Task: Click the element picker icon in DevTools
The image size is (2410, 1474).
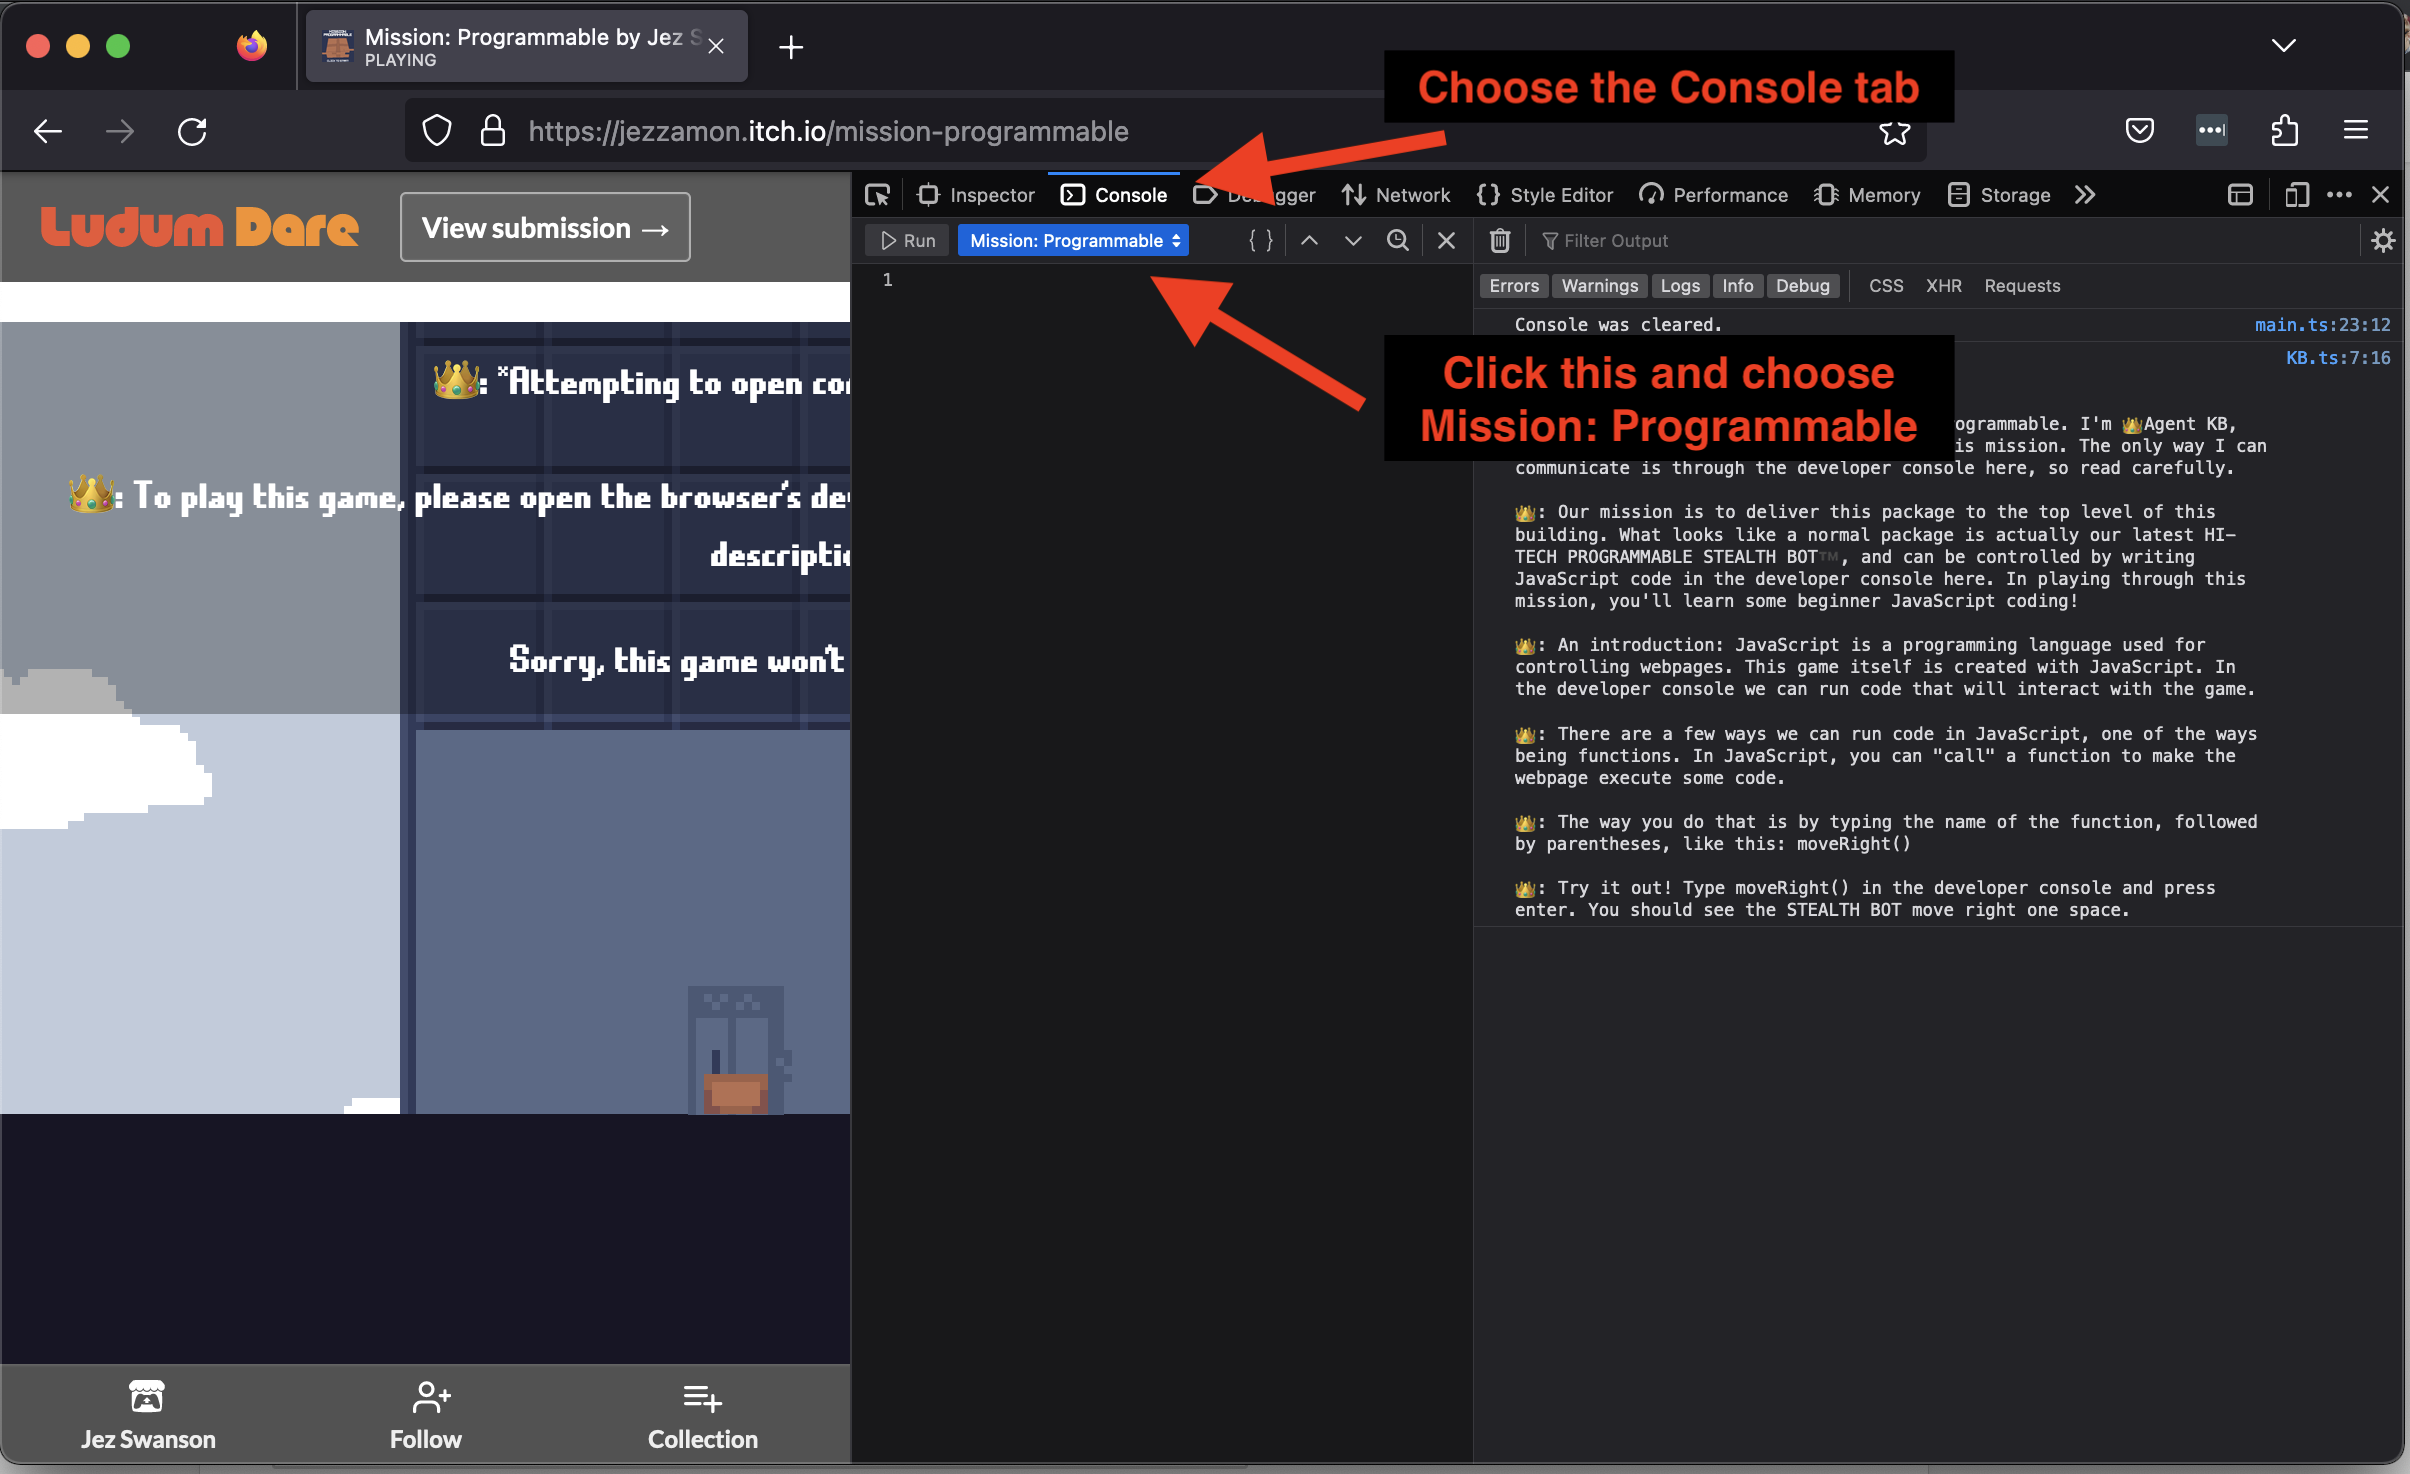Action: pos(878,195)
